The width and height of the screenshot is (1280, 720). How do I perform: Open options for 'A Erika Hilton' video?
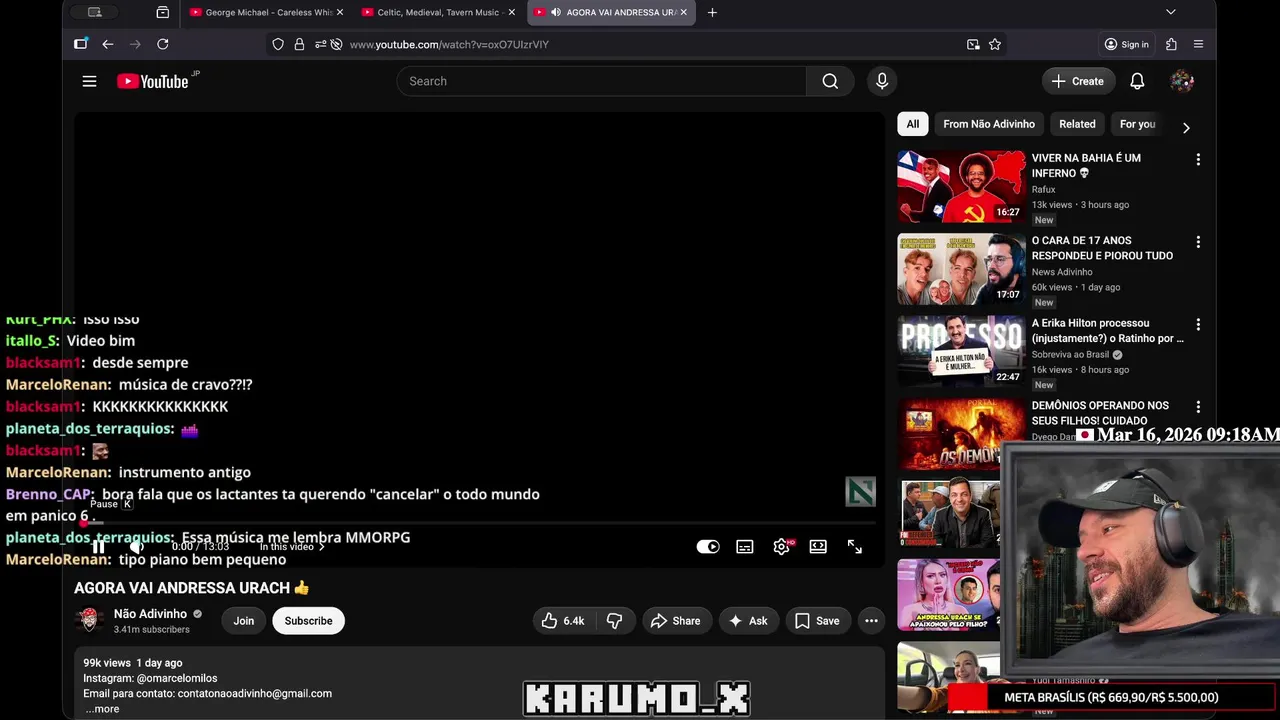pos(1198,325)
